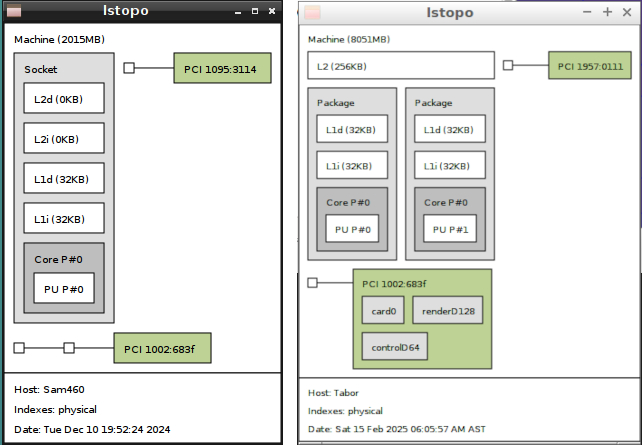The height and width of the screenshot is (445, 642).
Task: Click the PCI 1095:3114 device box
Action: (221, 69)
